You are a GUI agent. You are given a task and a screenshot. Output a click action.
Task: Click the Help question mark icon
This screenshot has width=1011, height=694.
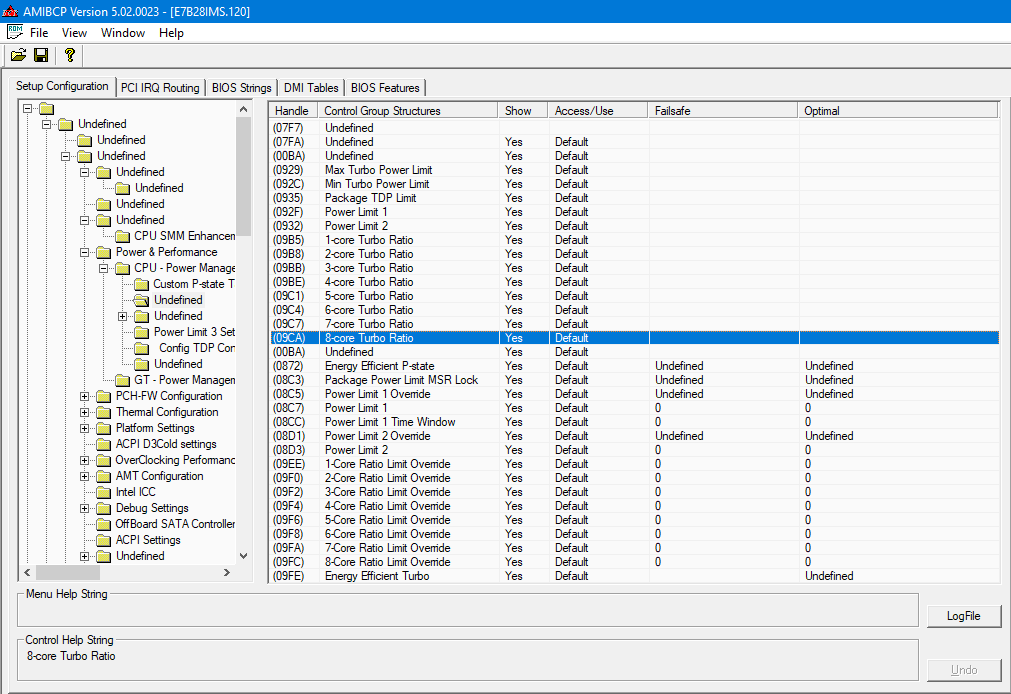(x=69, y=55)
